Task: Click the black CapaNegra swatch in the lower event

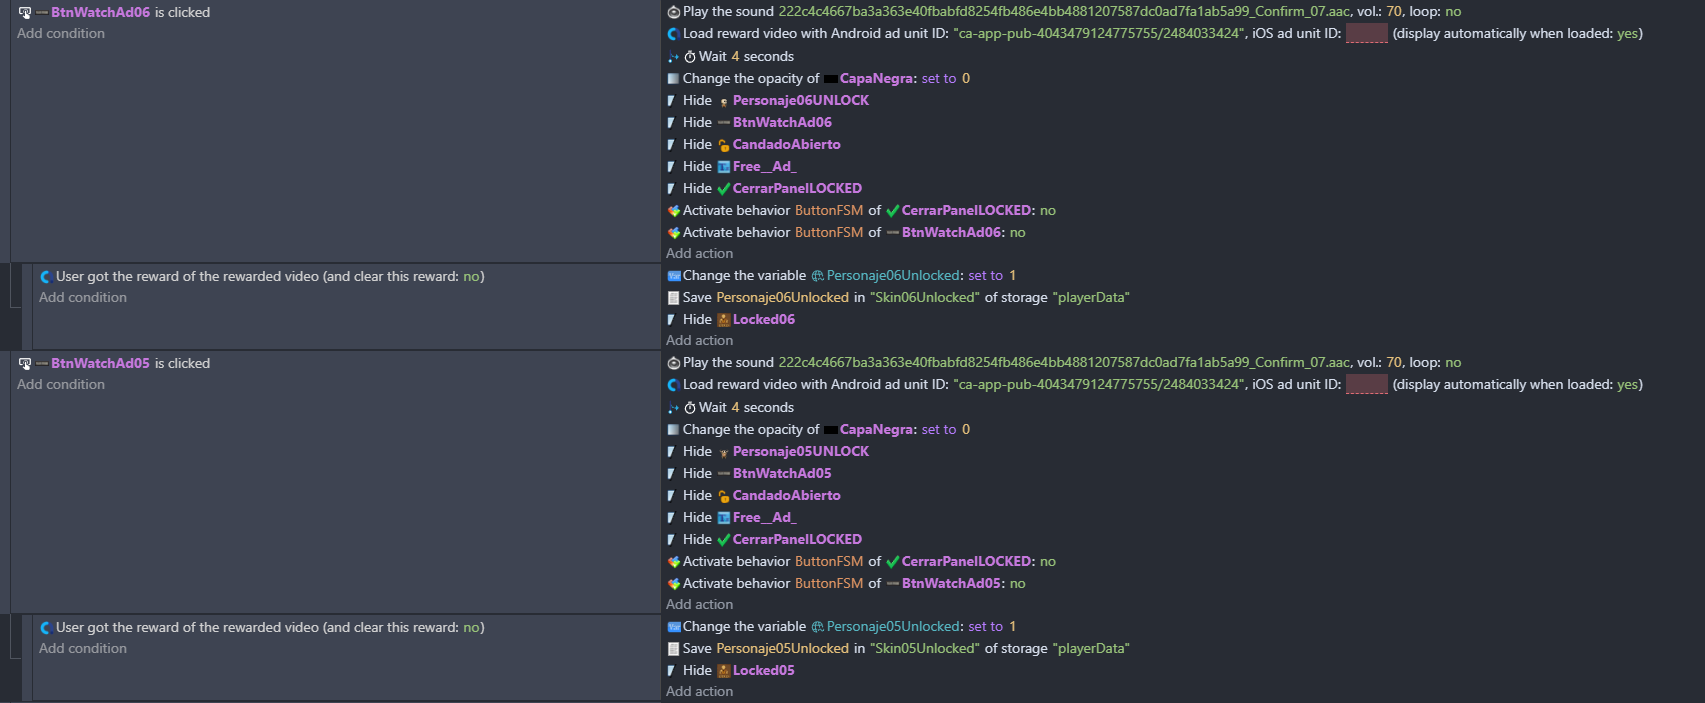Action: [830, 430]
